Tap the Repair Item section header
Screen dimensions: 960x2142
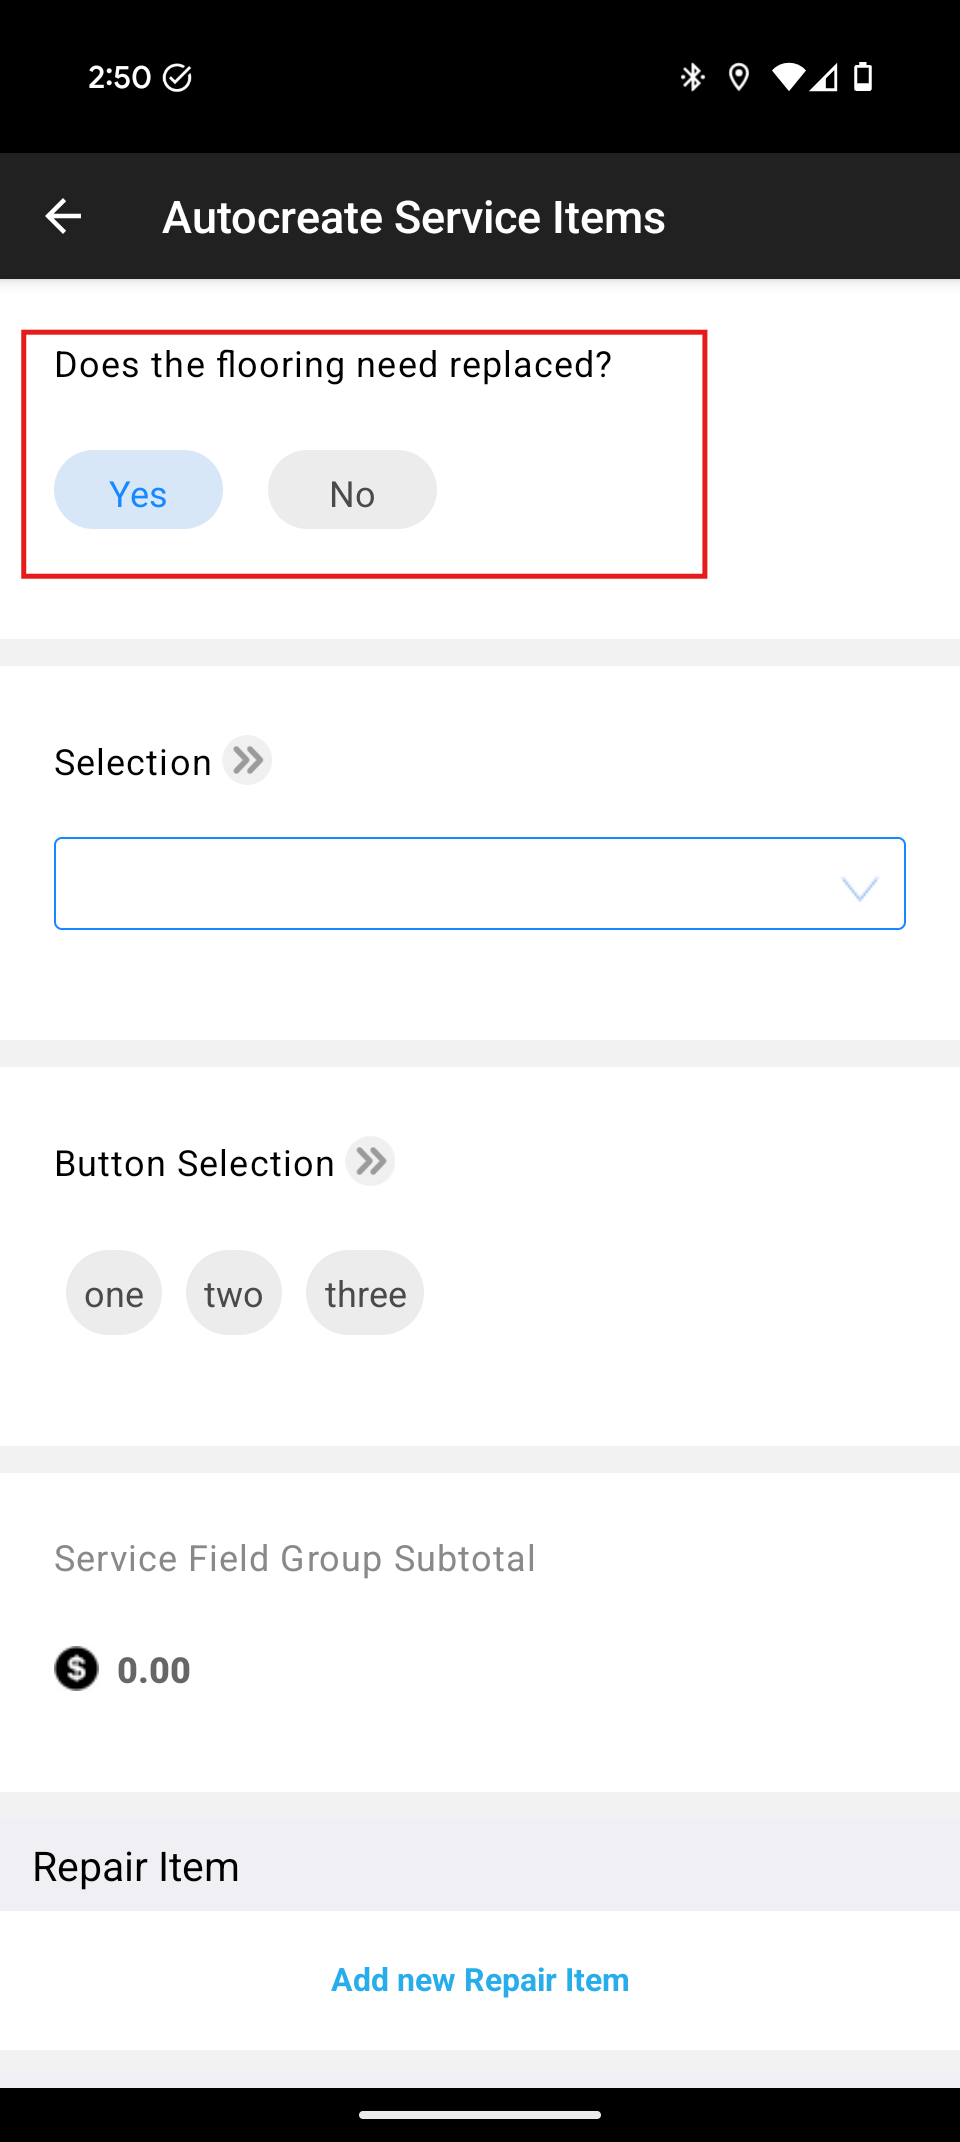click(136, 1867)
